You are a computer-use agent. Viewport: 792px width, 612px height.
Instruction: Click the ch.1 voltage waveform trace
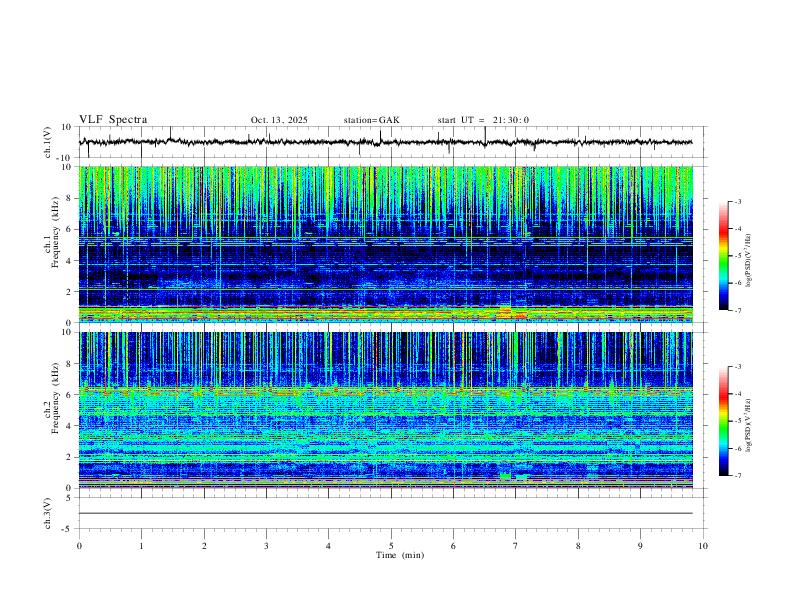tap(385, 142)
